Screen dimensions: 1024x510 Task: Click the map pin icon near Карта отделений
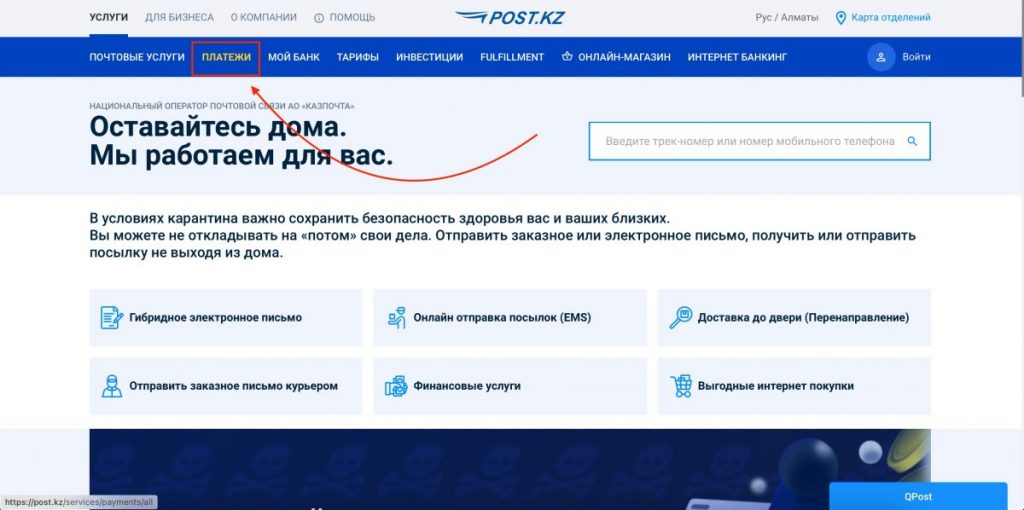click(840, 18)
